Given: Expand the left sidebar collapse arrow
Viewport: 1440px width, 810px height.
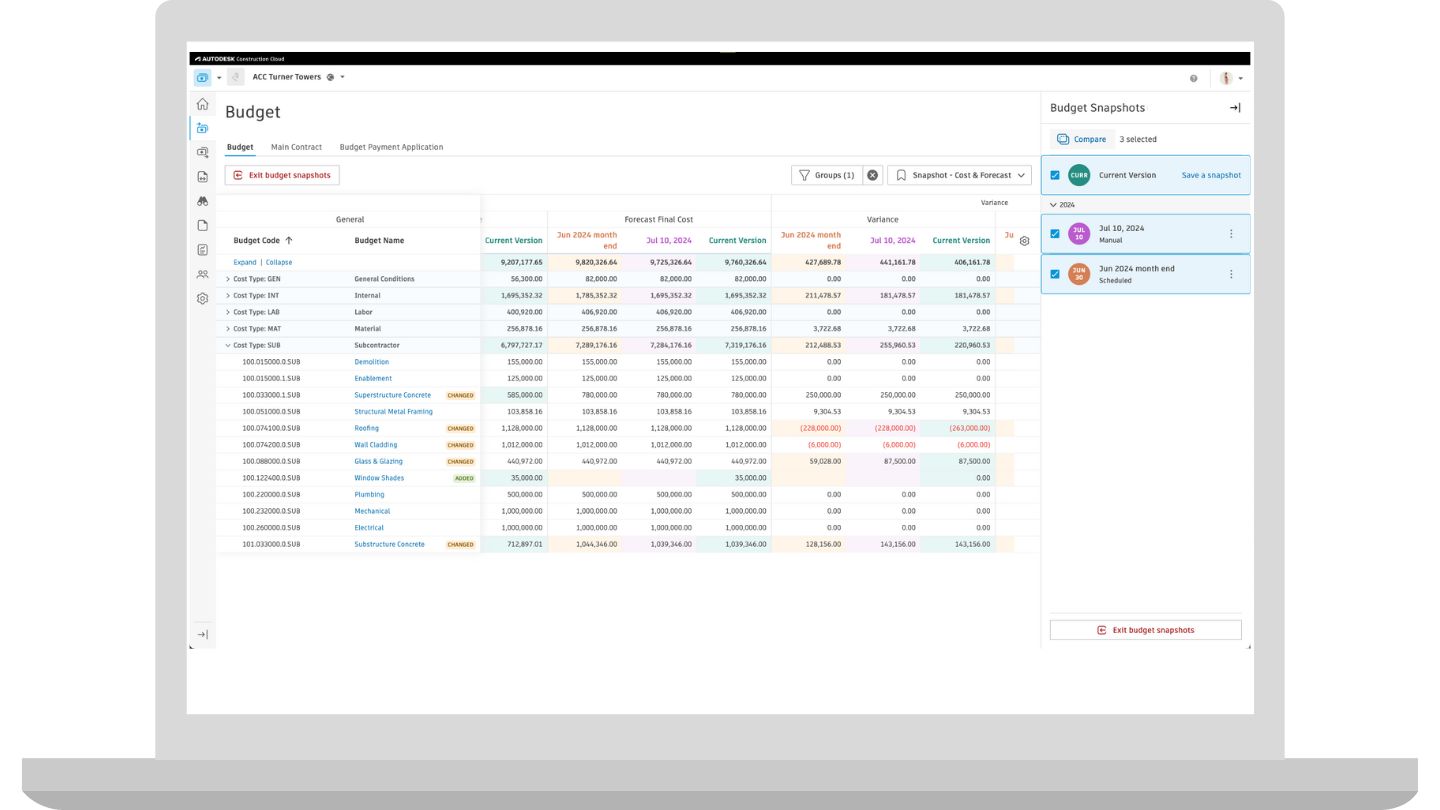Looking at the screenshot, I should (202, 634).
